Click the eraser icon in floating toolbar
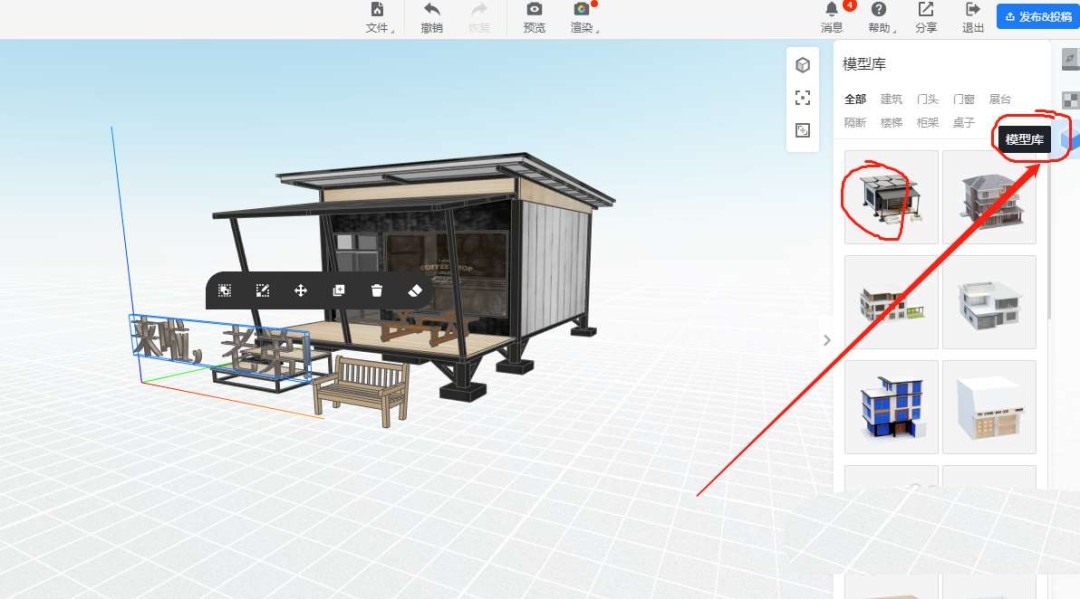The image size is (1080, 599). click(x=416, y=290)
